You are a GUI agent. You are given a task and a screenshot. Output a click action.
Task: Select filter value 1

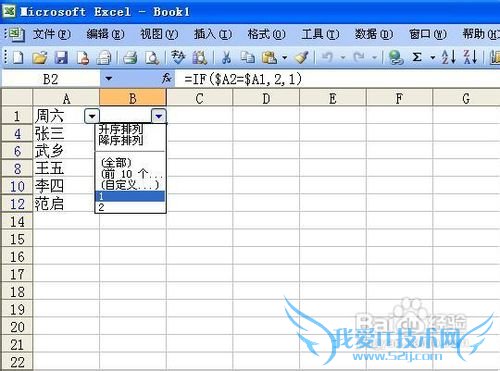pos(131,196)
